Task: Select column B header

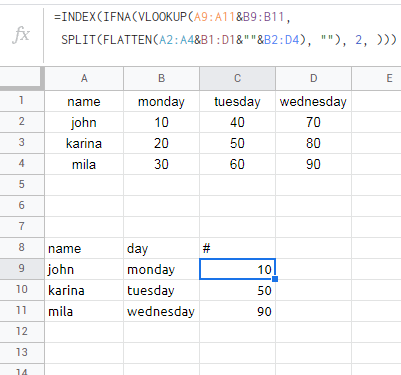Action: (x=161, y=78)
